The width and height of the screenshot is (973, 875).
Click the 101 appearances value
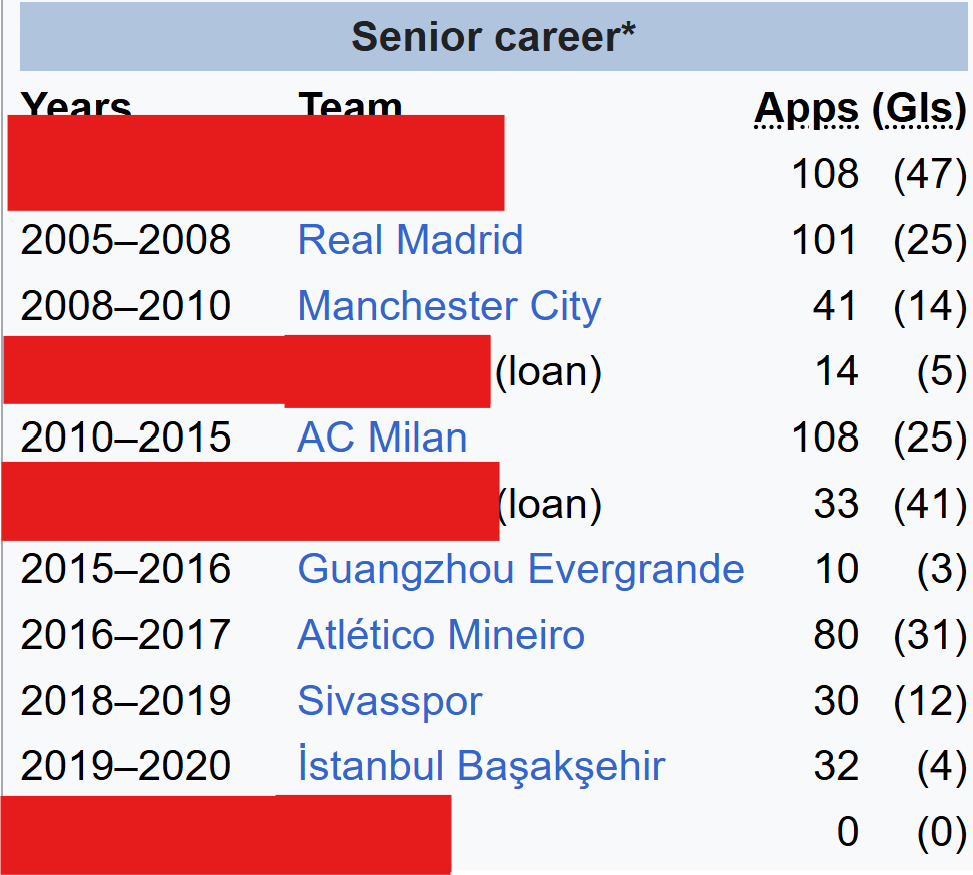pos(824,240)
